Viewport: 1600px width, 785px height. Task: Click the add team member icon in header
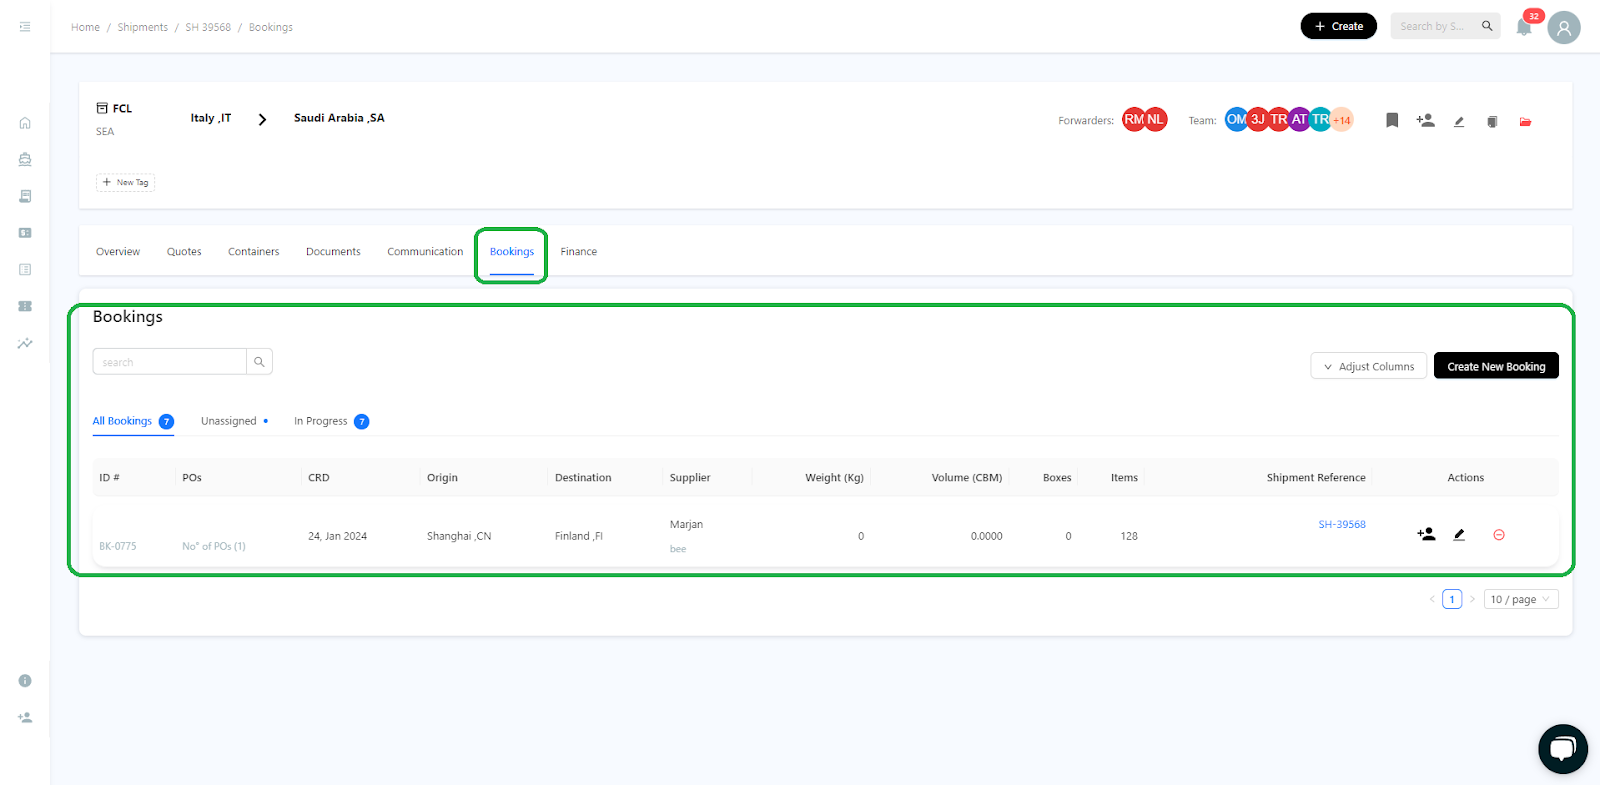(1425, 121)
